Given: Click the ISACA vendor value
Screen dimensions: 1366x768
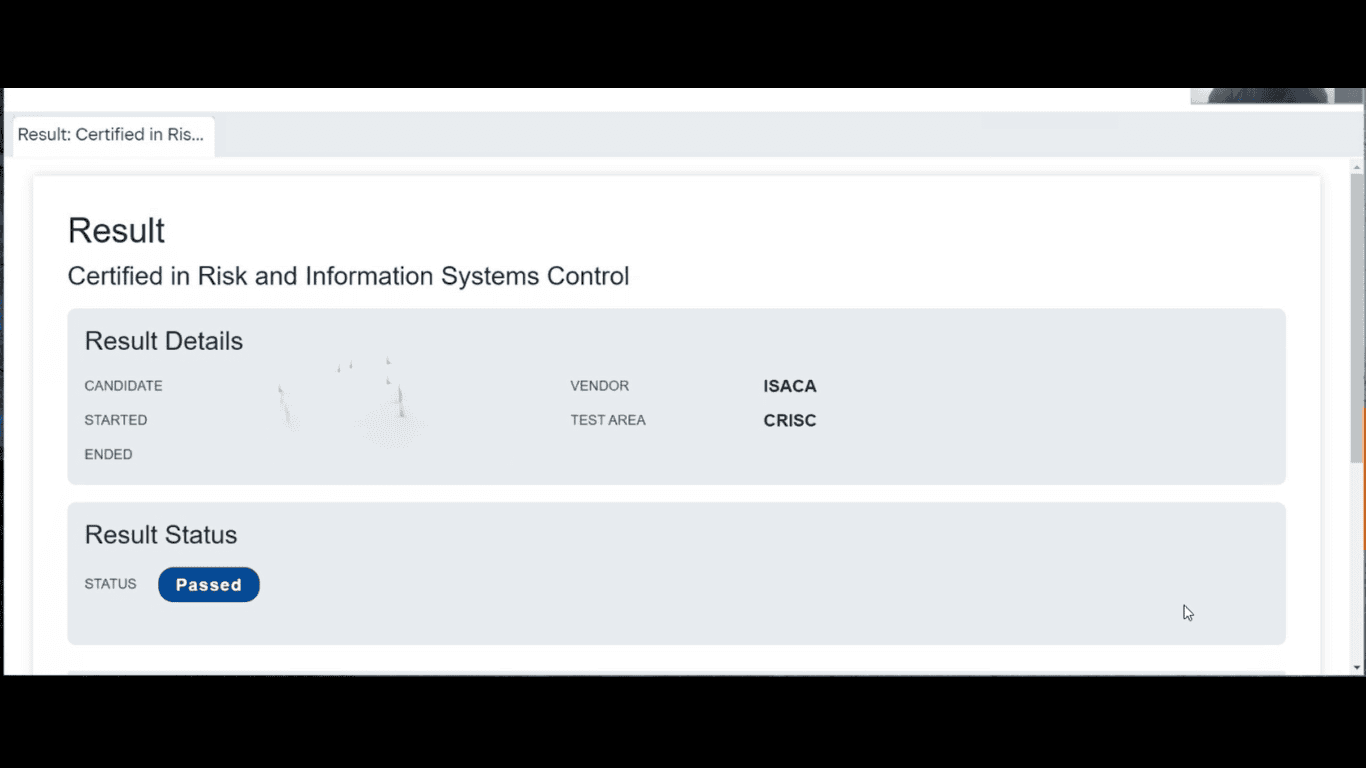Looking at the screenshot, I should click(790, 386).
